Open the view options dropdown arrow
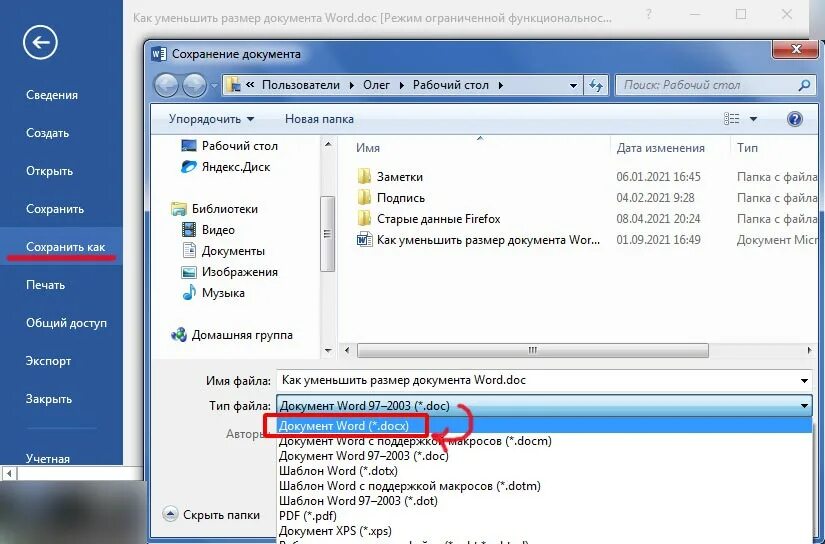 tap(753, 119)
